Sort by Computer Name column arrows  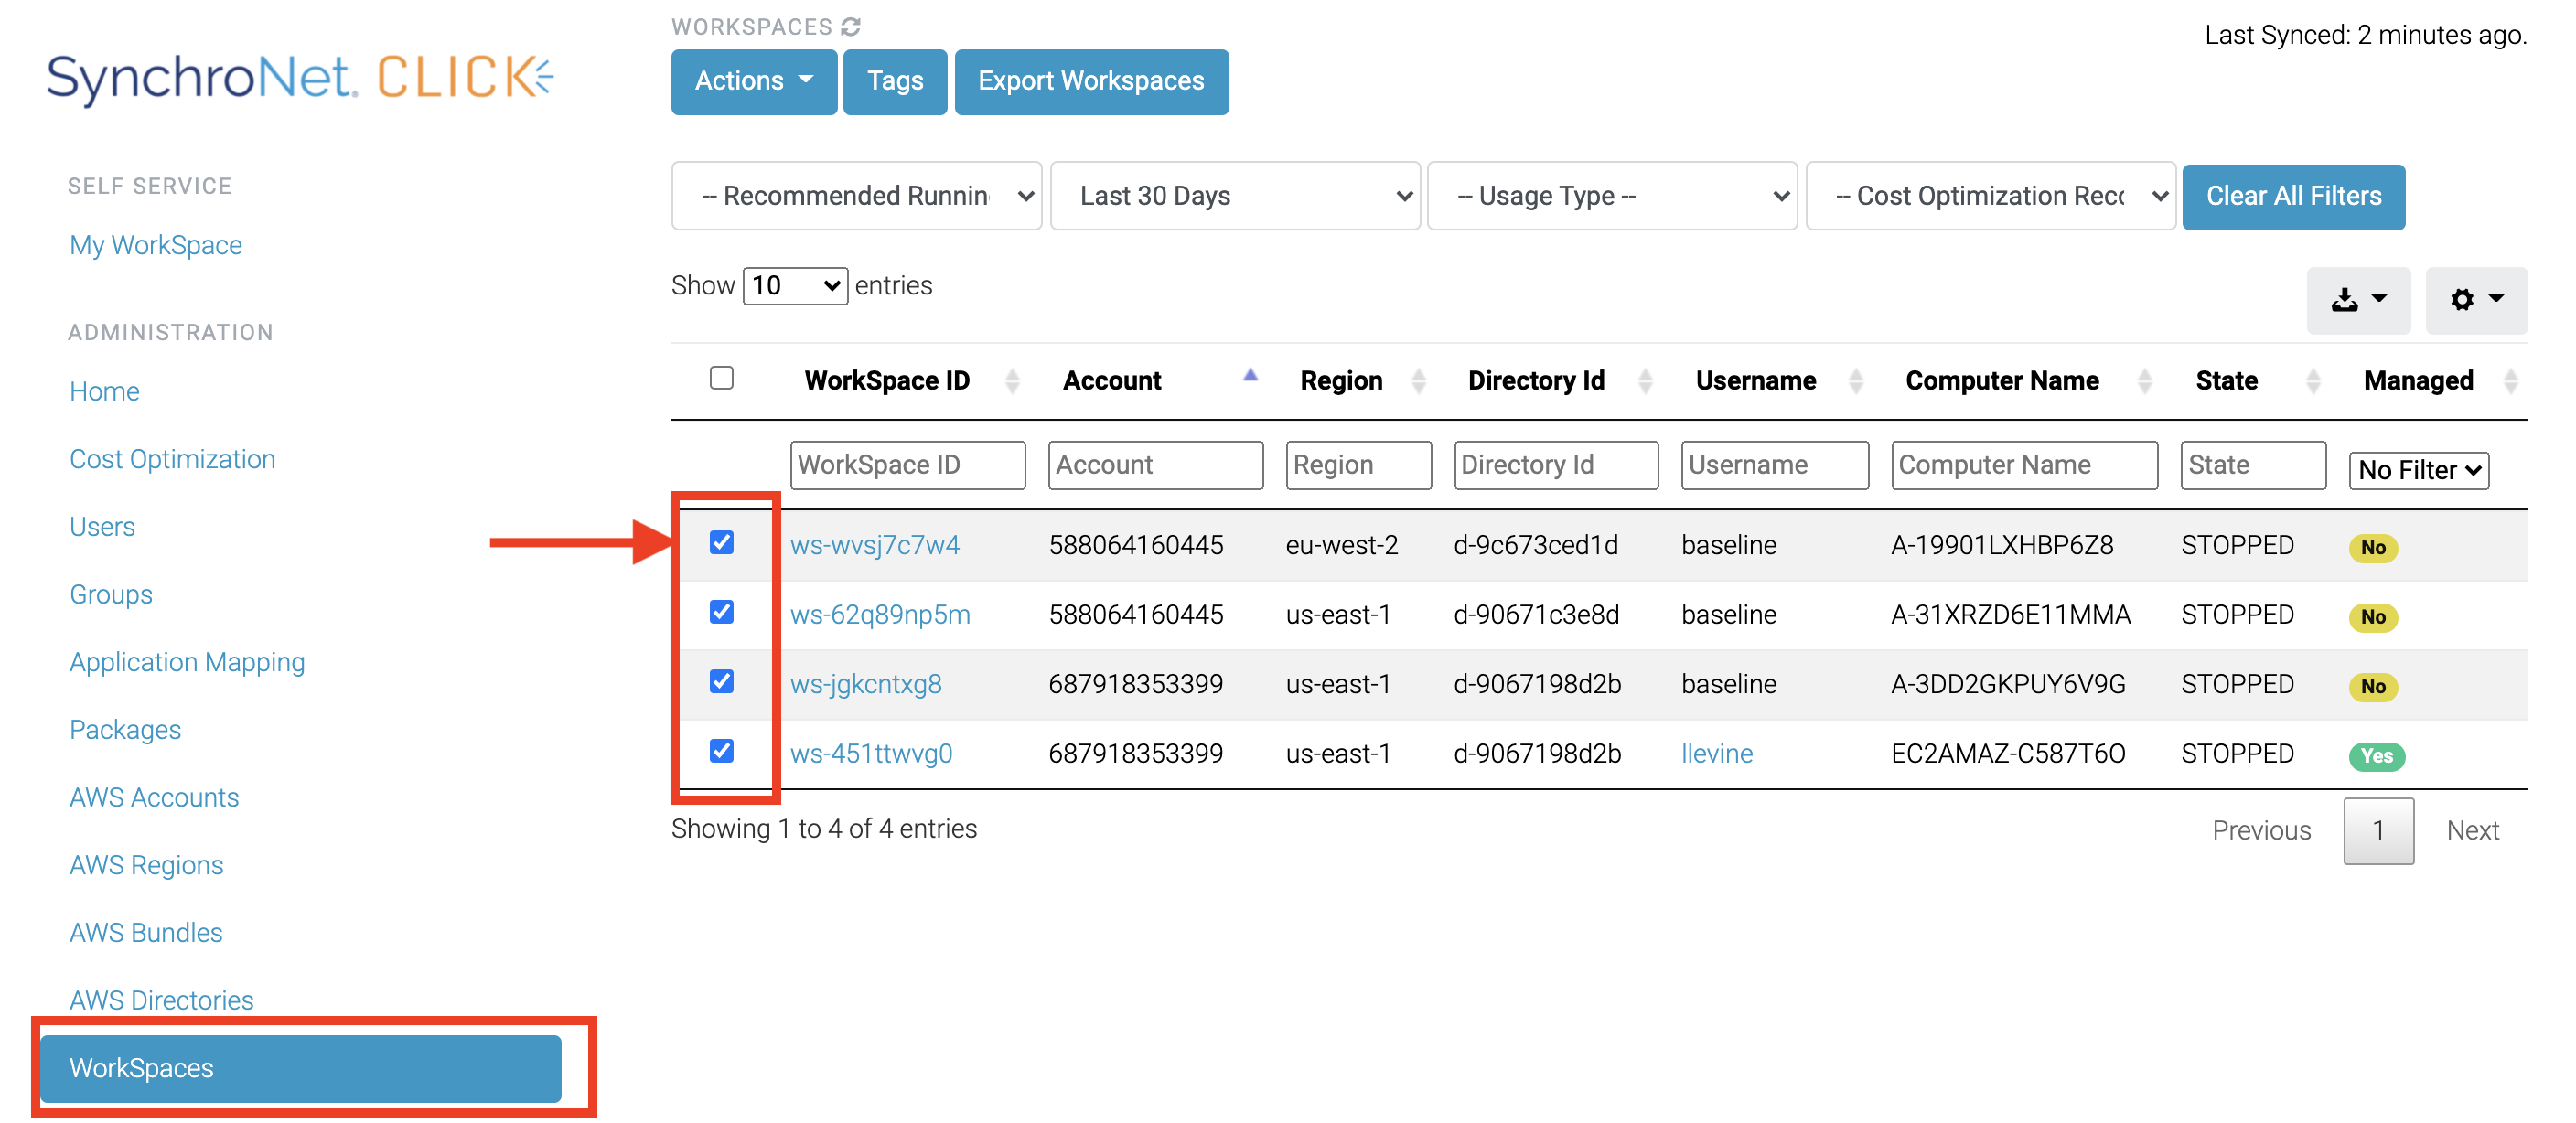(2144, 381)
